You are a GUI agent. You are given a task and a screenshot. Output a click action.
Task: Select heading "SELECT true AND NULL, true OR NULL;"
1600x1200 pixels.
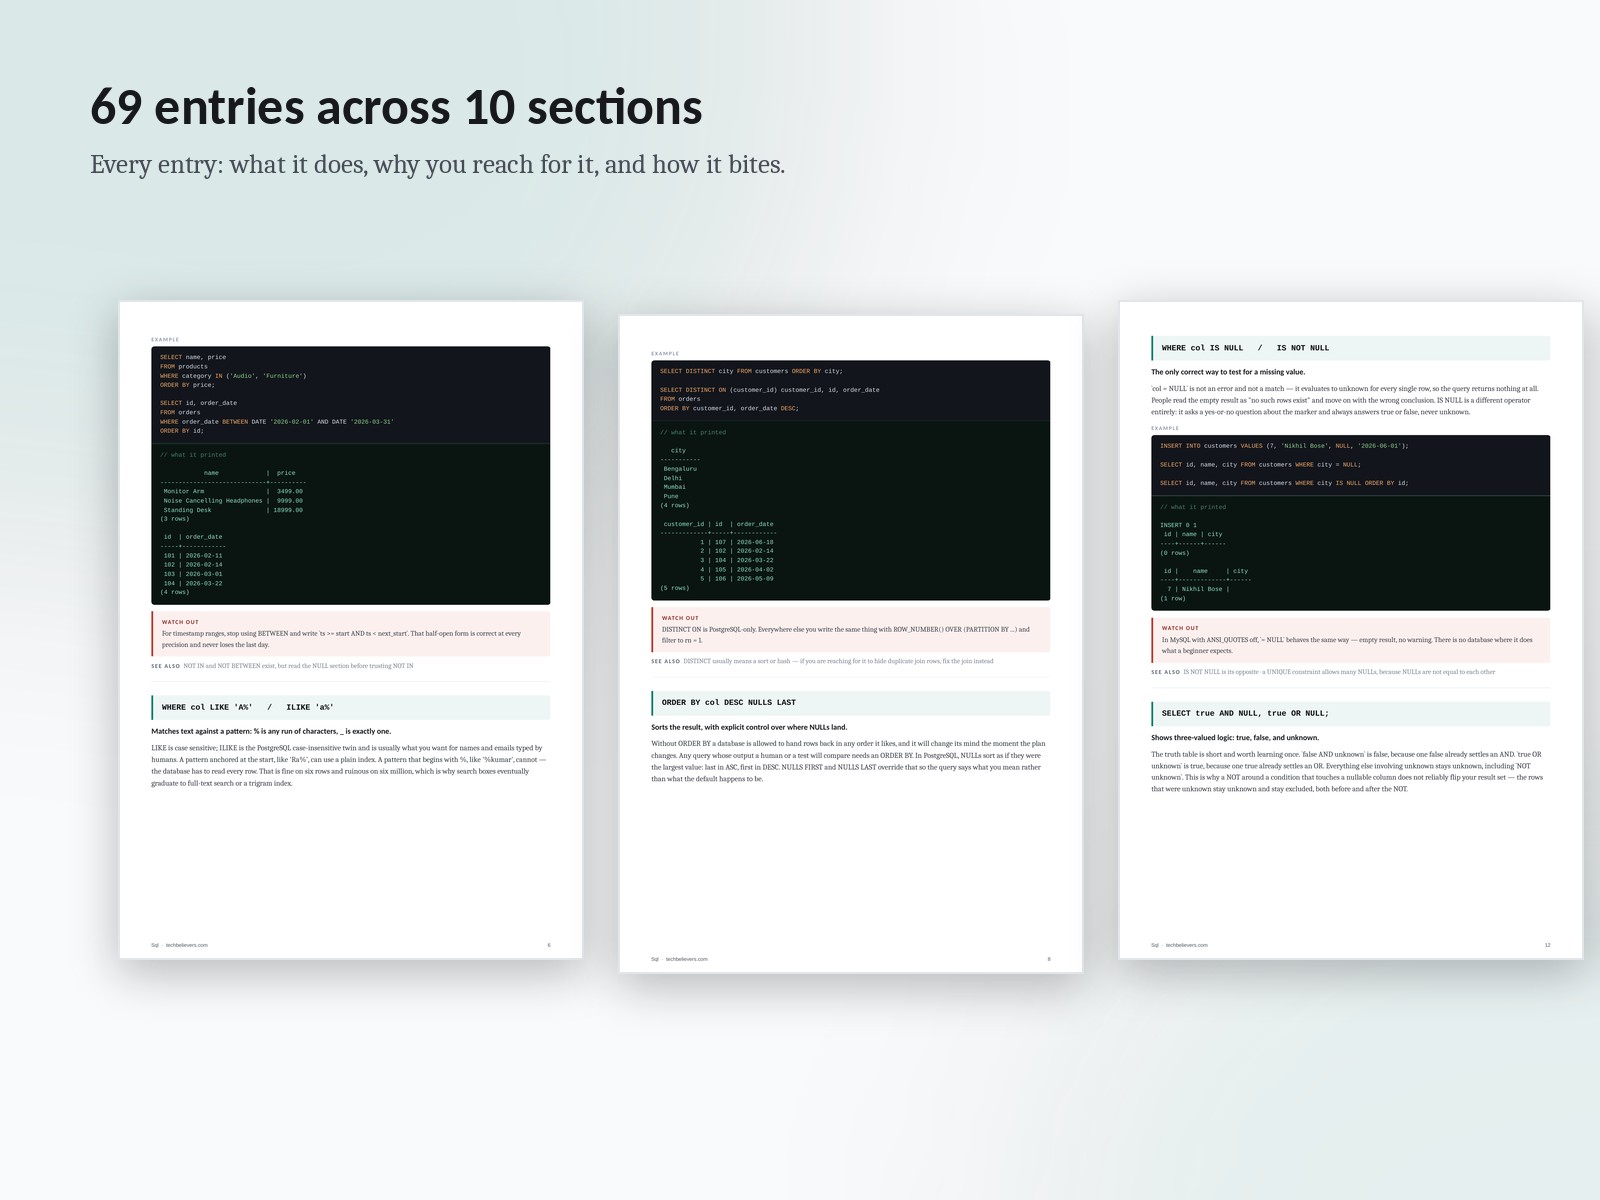1351,713
